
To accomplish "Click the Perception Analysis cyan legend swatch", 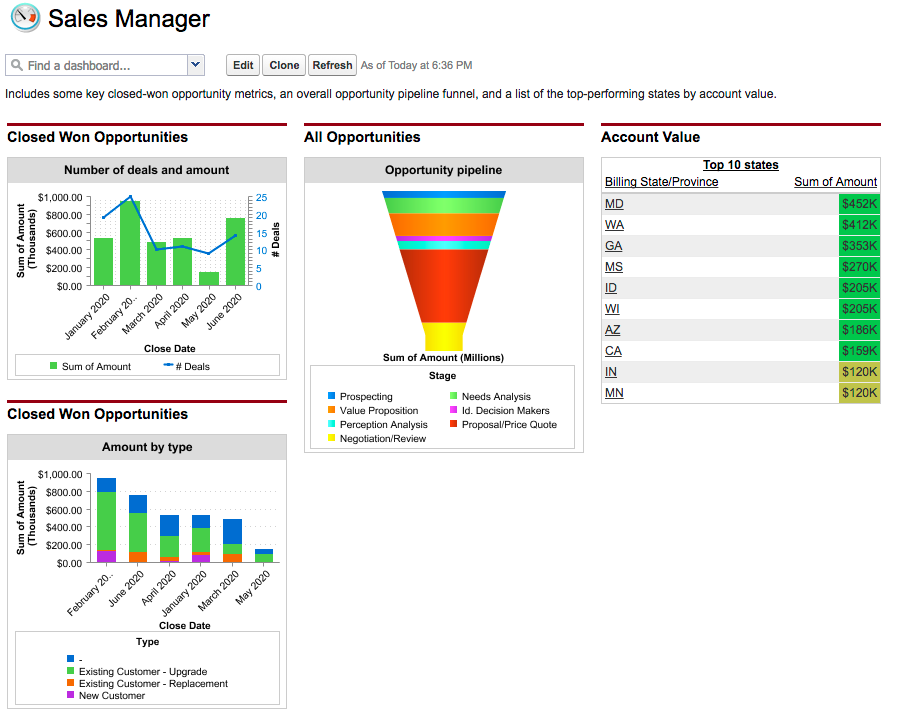I will tap(331, 424).
